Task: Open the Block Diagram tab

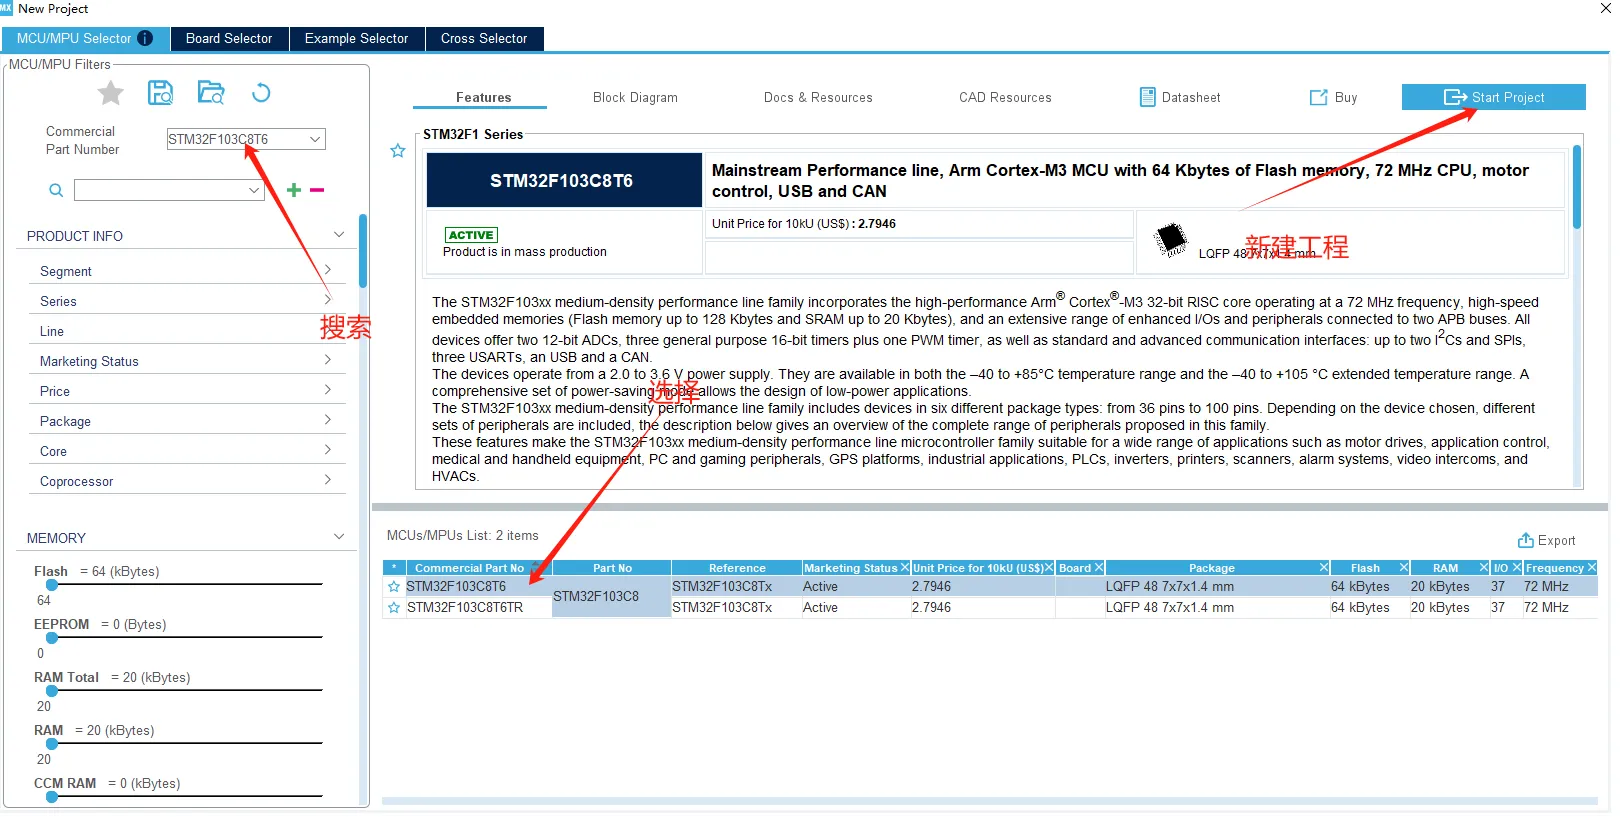Action: [x=635, y=98]
